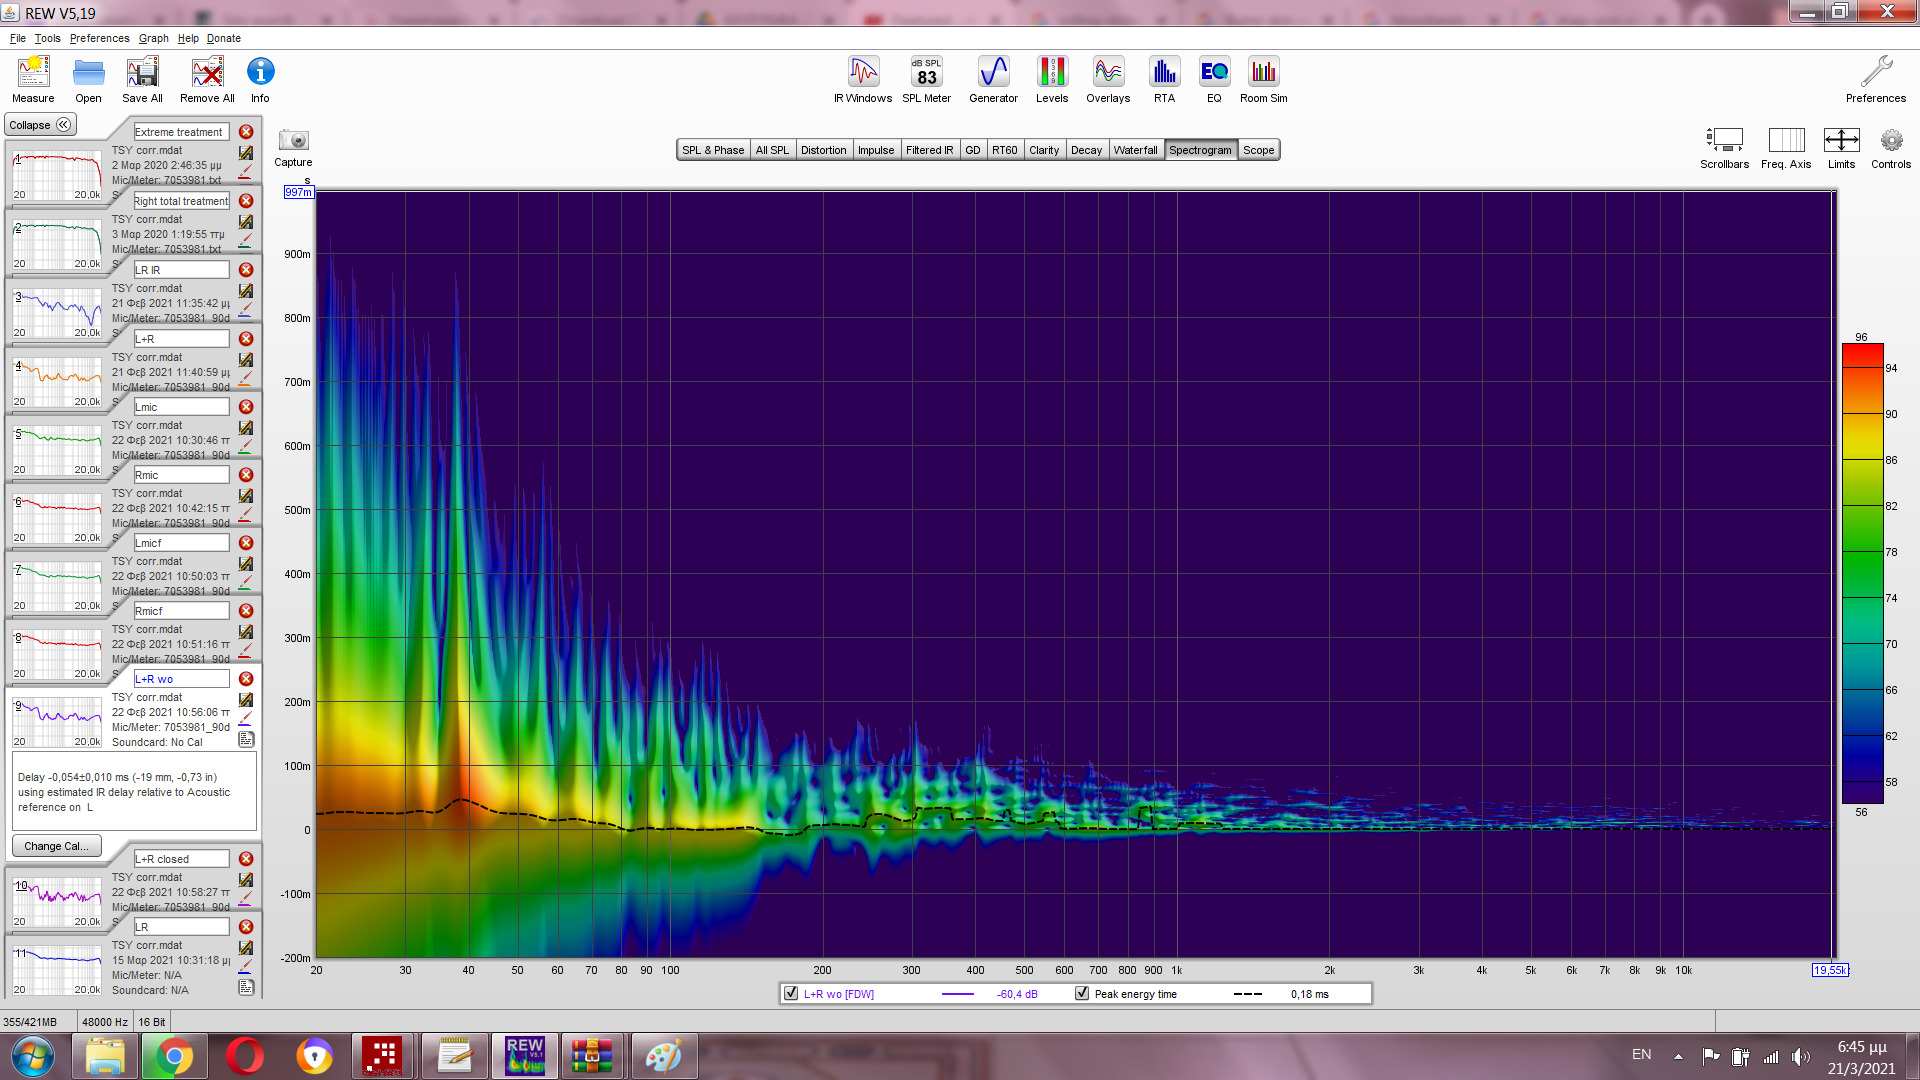This screenshot has height=1080, width=1920.
Task: Toggle the Peak energy time checkbox
Action: [1082, 994]
